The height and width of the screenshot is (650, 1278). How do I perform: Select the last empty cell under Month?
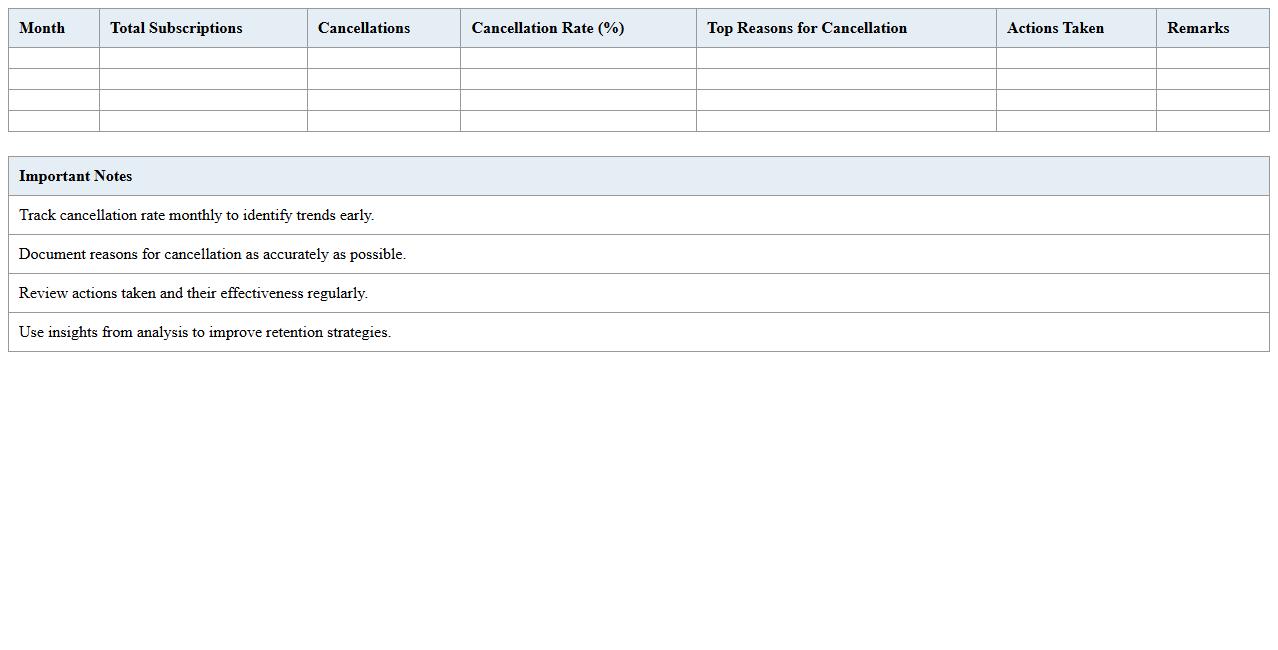click(x=54, y=121)
